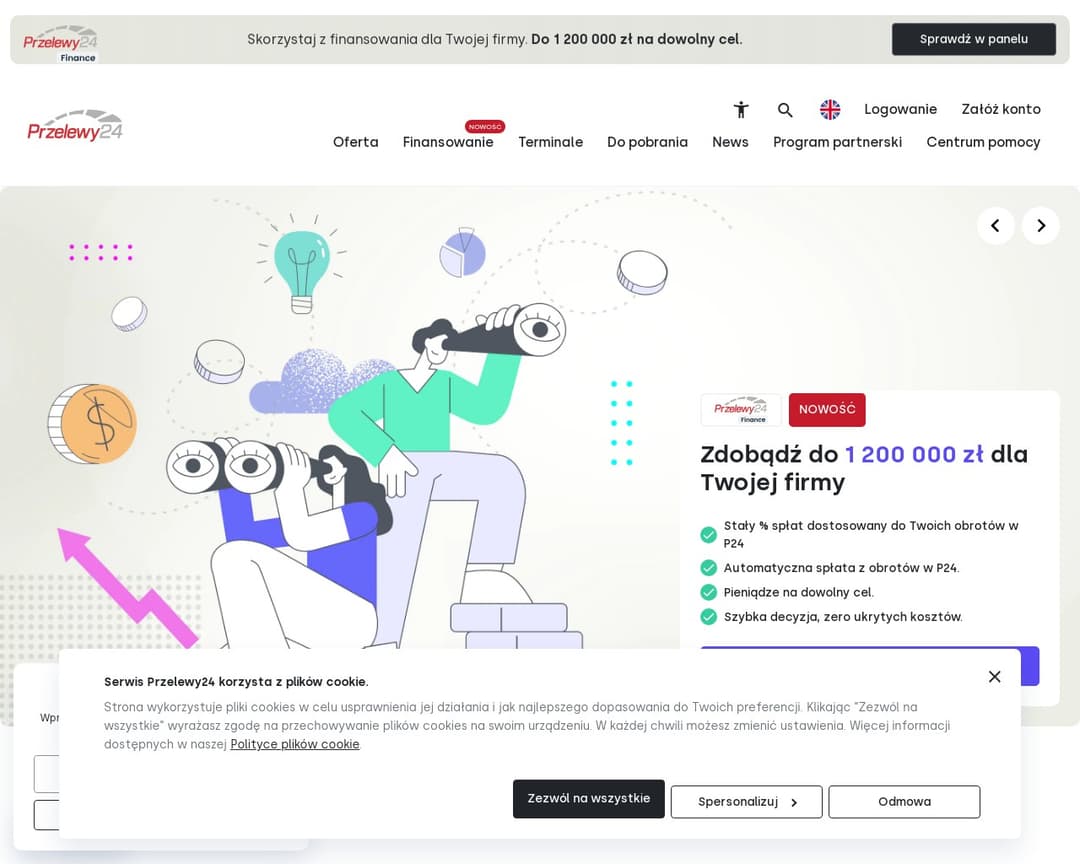Open Centrum pomocy link
Viewport: 1080px width, 864px height.
983,142
